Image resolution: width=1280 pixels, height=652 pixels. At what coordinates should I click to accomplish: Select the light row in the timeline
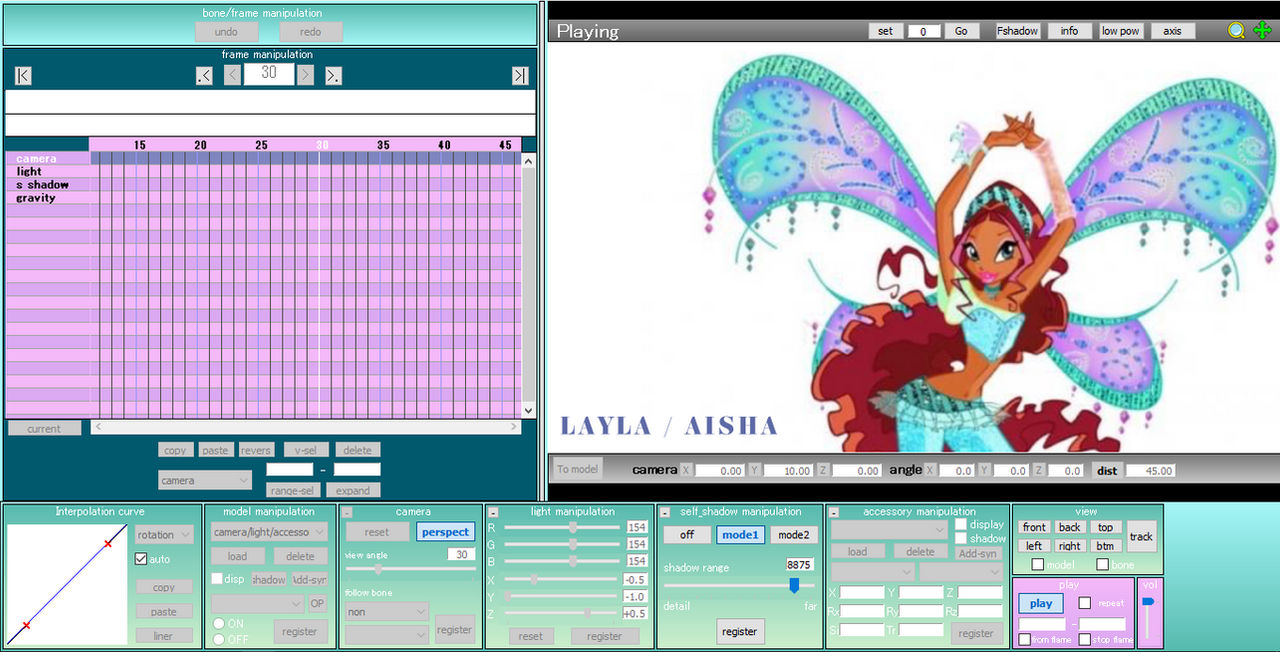pos(47,171)
